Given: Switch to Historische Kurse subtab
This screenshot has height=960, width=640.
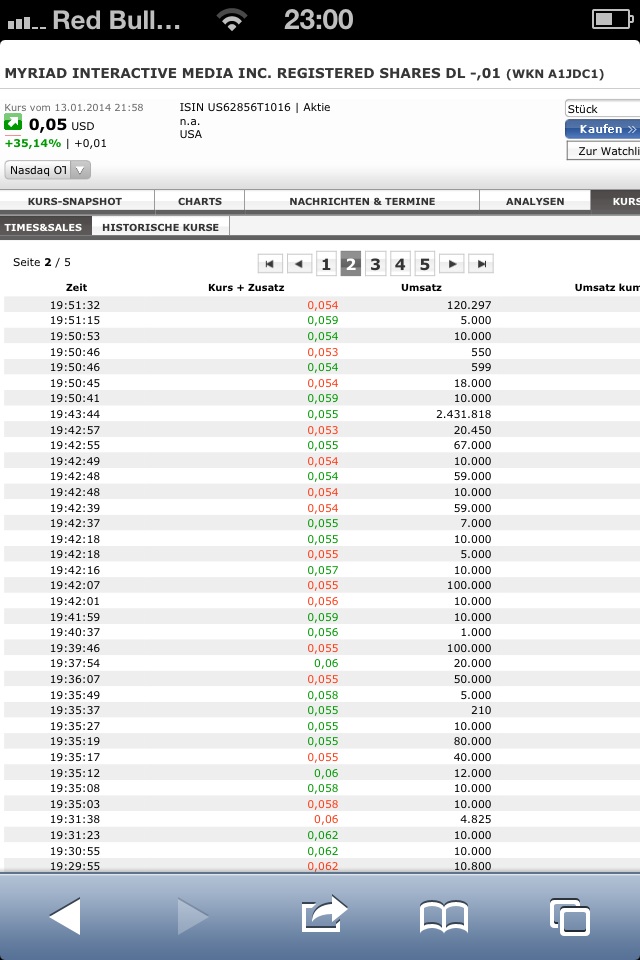Looking at the screenshot, I should (160, 227).
